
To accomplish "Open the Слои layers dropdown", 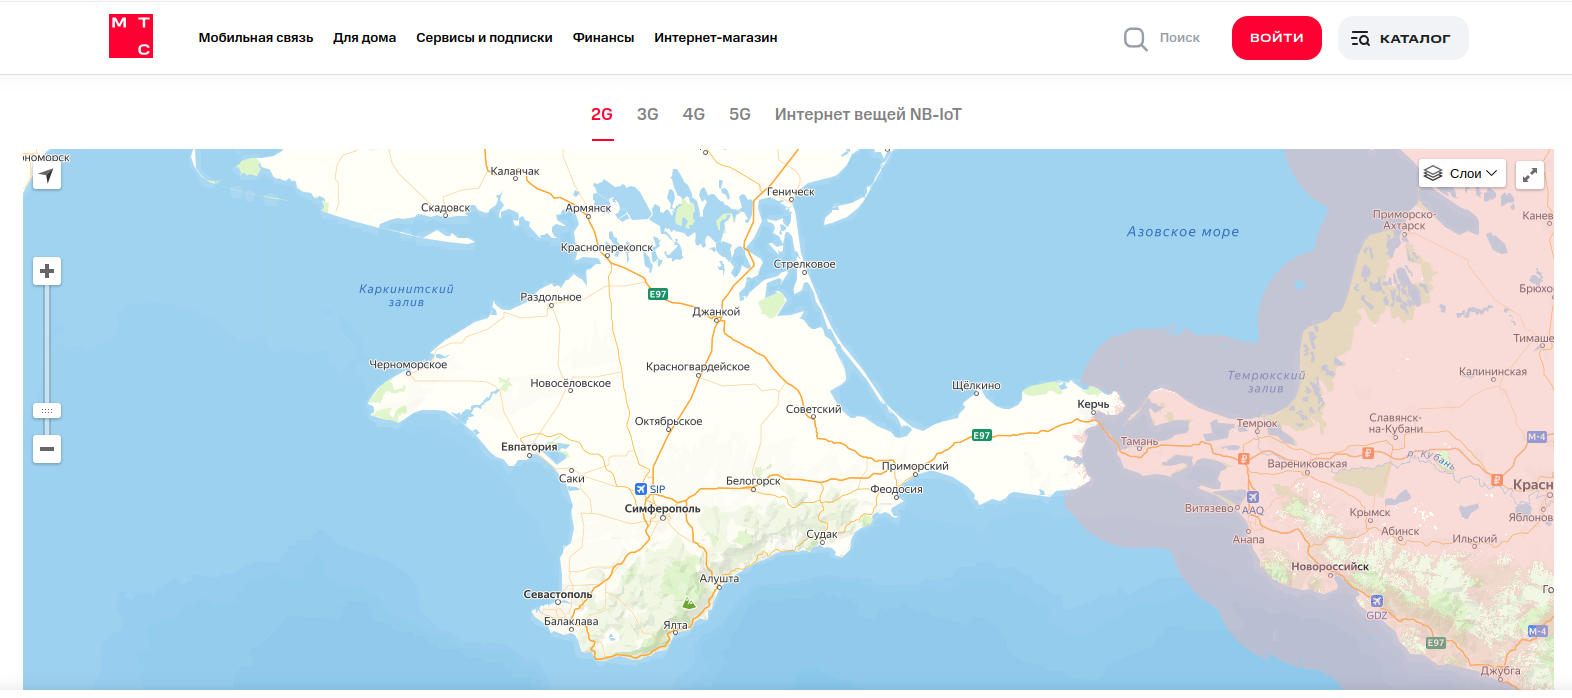I will coord(1462,173).
